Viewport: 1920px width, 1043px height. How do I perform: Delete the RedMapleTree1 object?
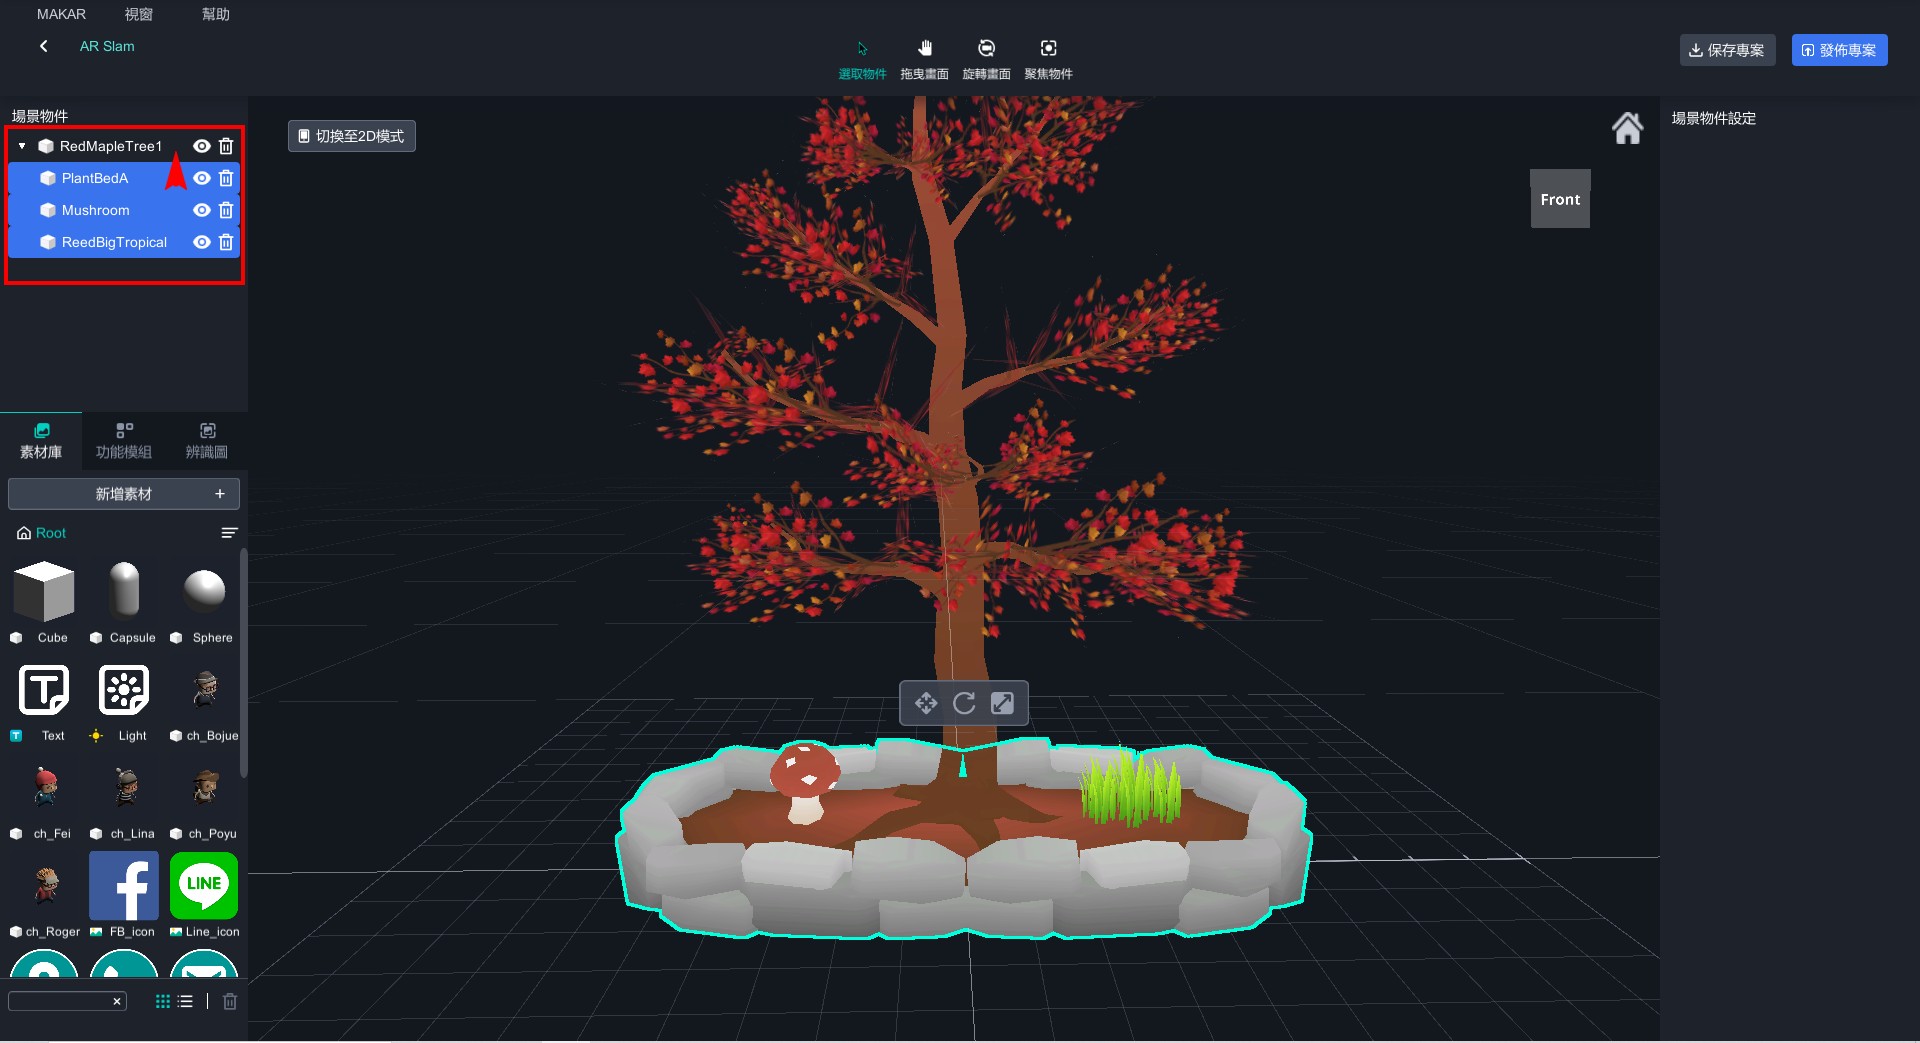[226, 146]
